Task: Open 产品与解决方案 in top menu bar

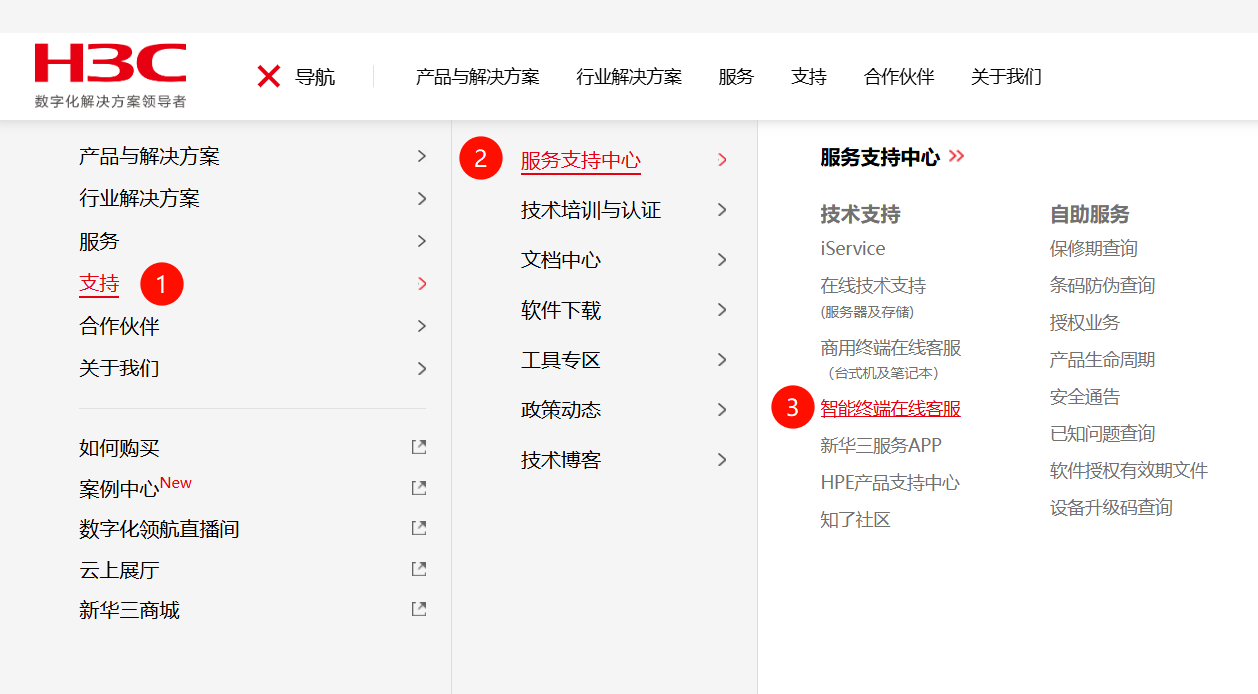Action: [477, 77]
